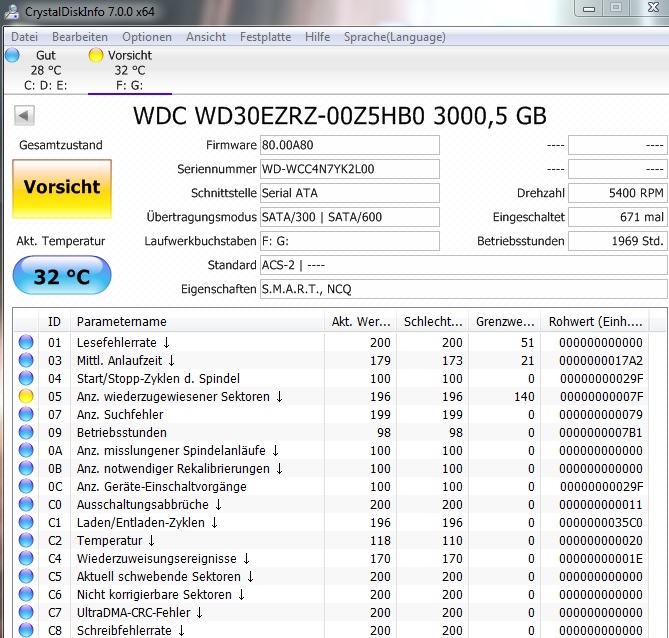Image resolution: width=669 pixels, height=638 pixels.
Task: Click the threshold value 140
Action: click(524, 396)
